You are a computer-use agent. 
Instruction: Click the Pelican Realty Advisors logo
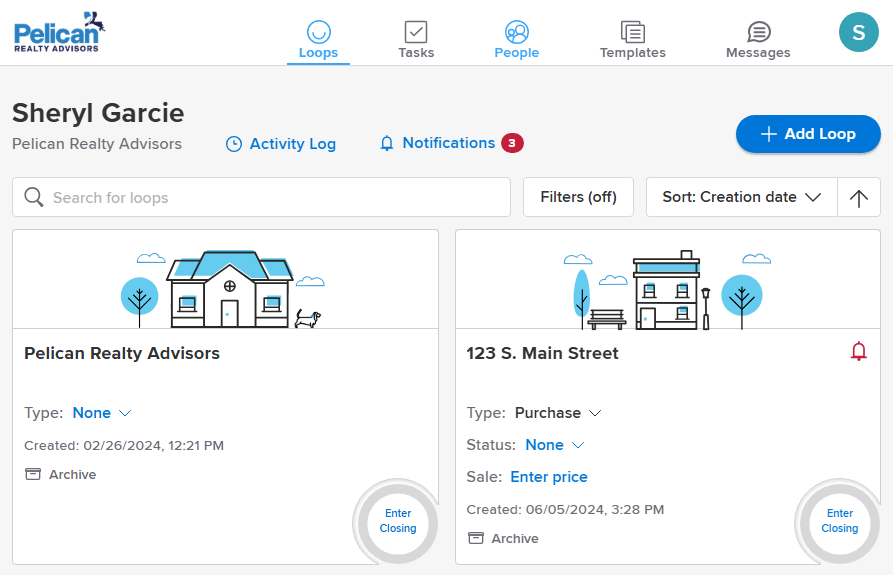(x=60, y=32)
